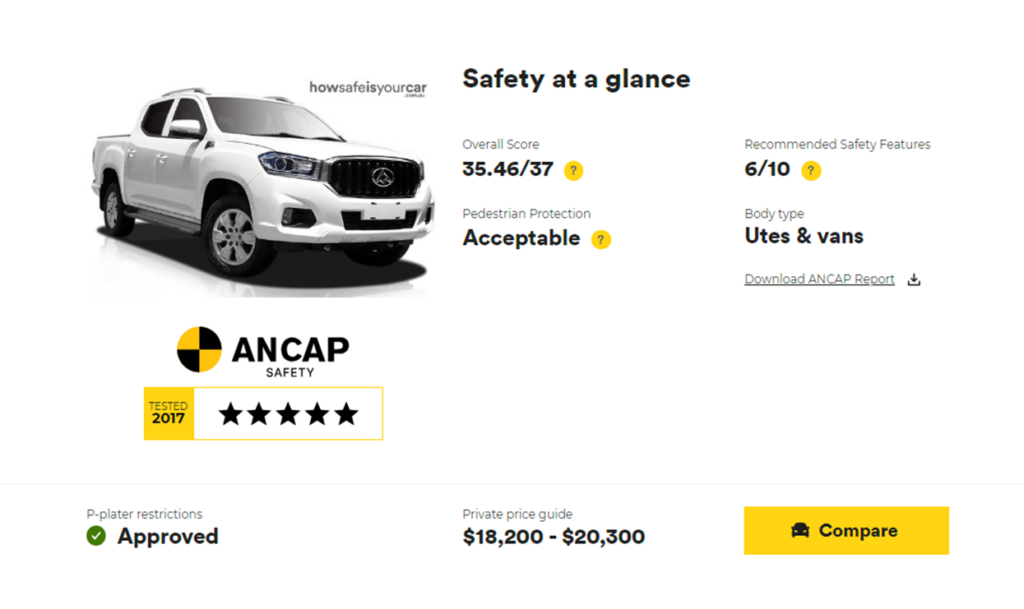Open the Overall Score help icon

coord(573,170)
